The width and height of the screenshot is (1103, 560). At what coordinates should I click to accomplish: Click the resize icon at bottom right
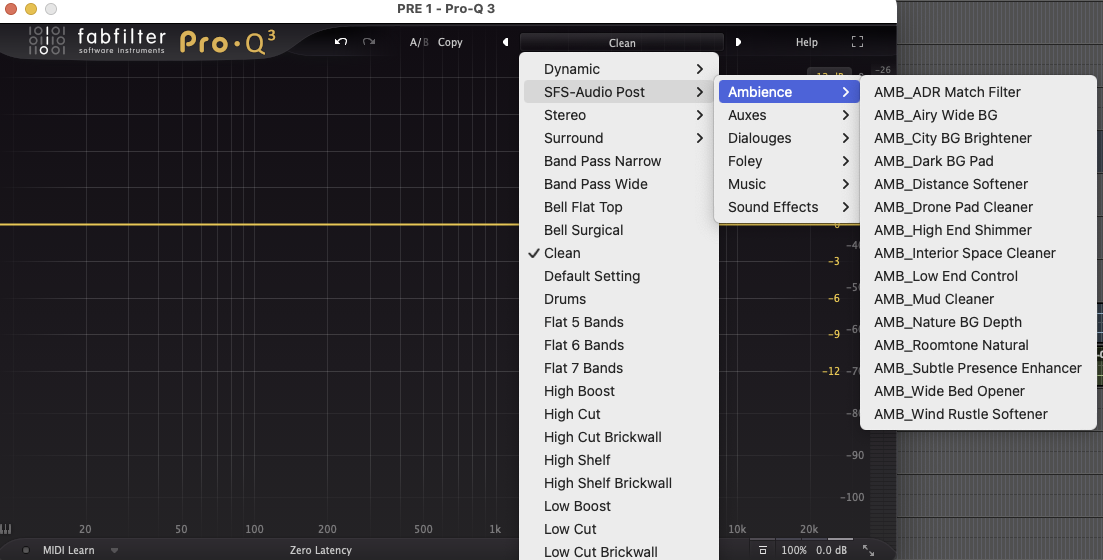click(x=868, y=550)
